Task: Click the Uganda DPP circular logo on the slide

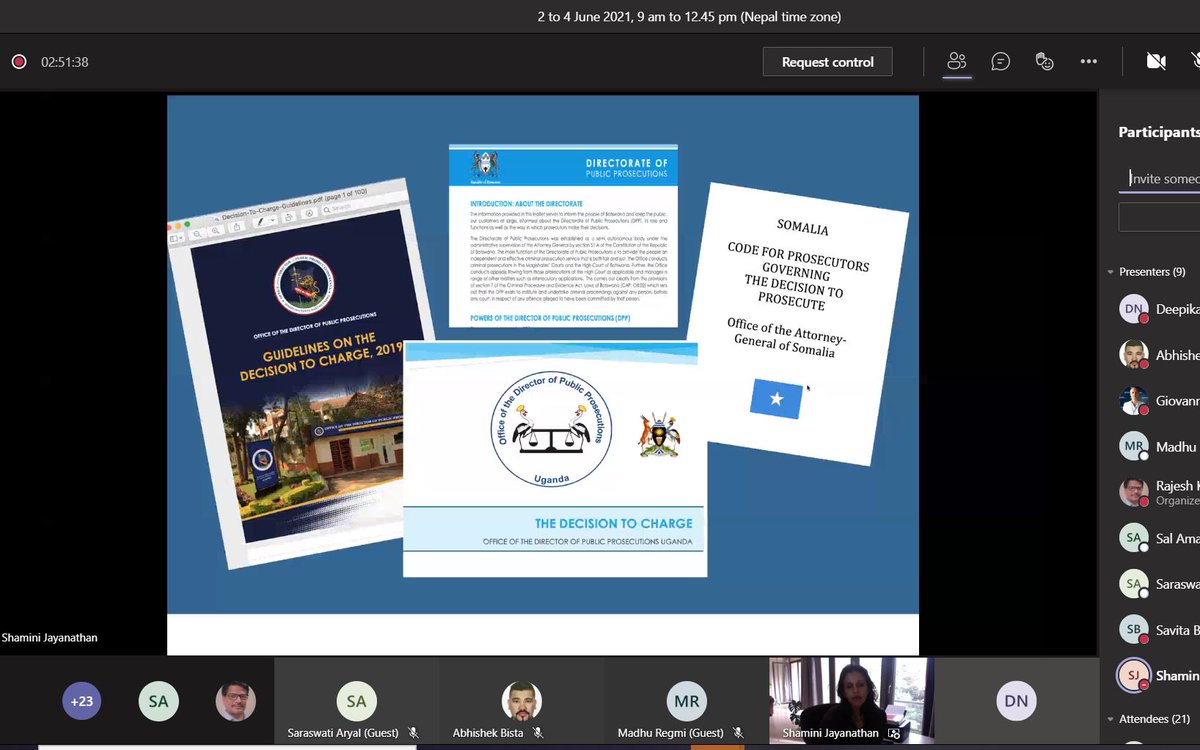Action: tap(553, 430)
